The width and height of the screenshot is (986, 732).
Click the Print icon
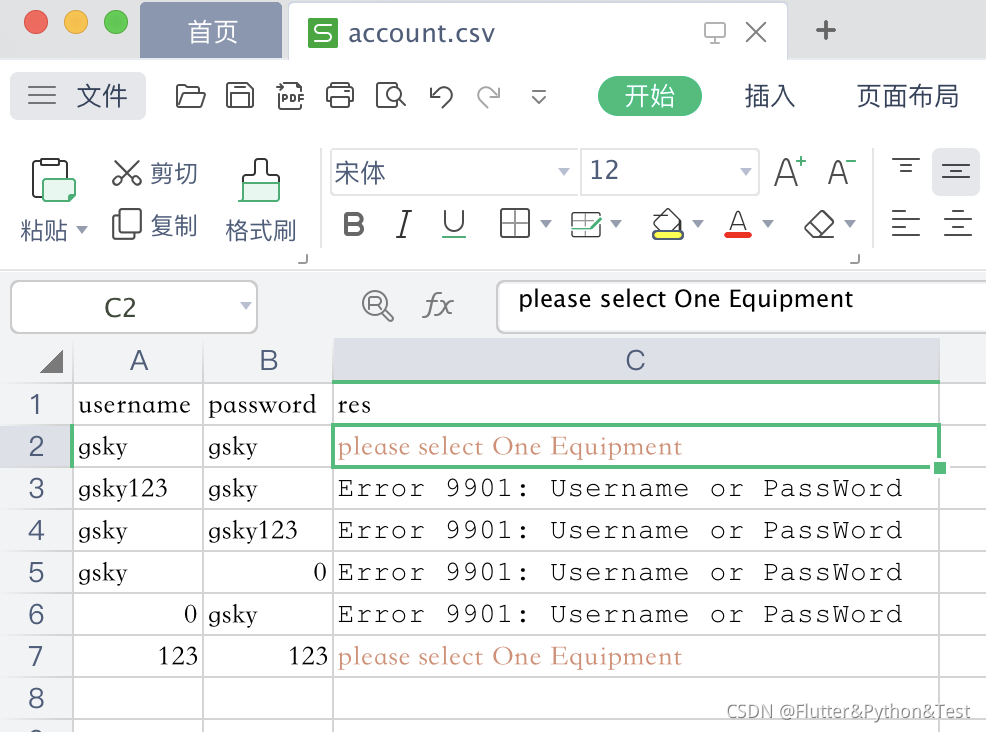coord(340,96)
